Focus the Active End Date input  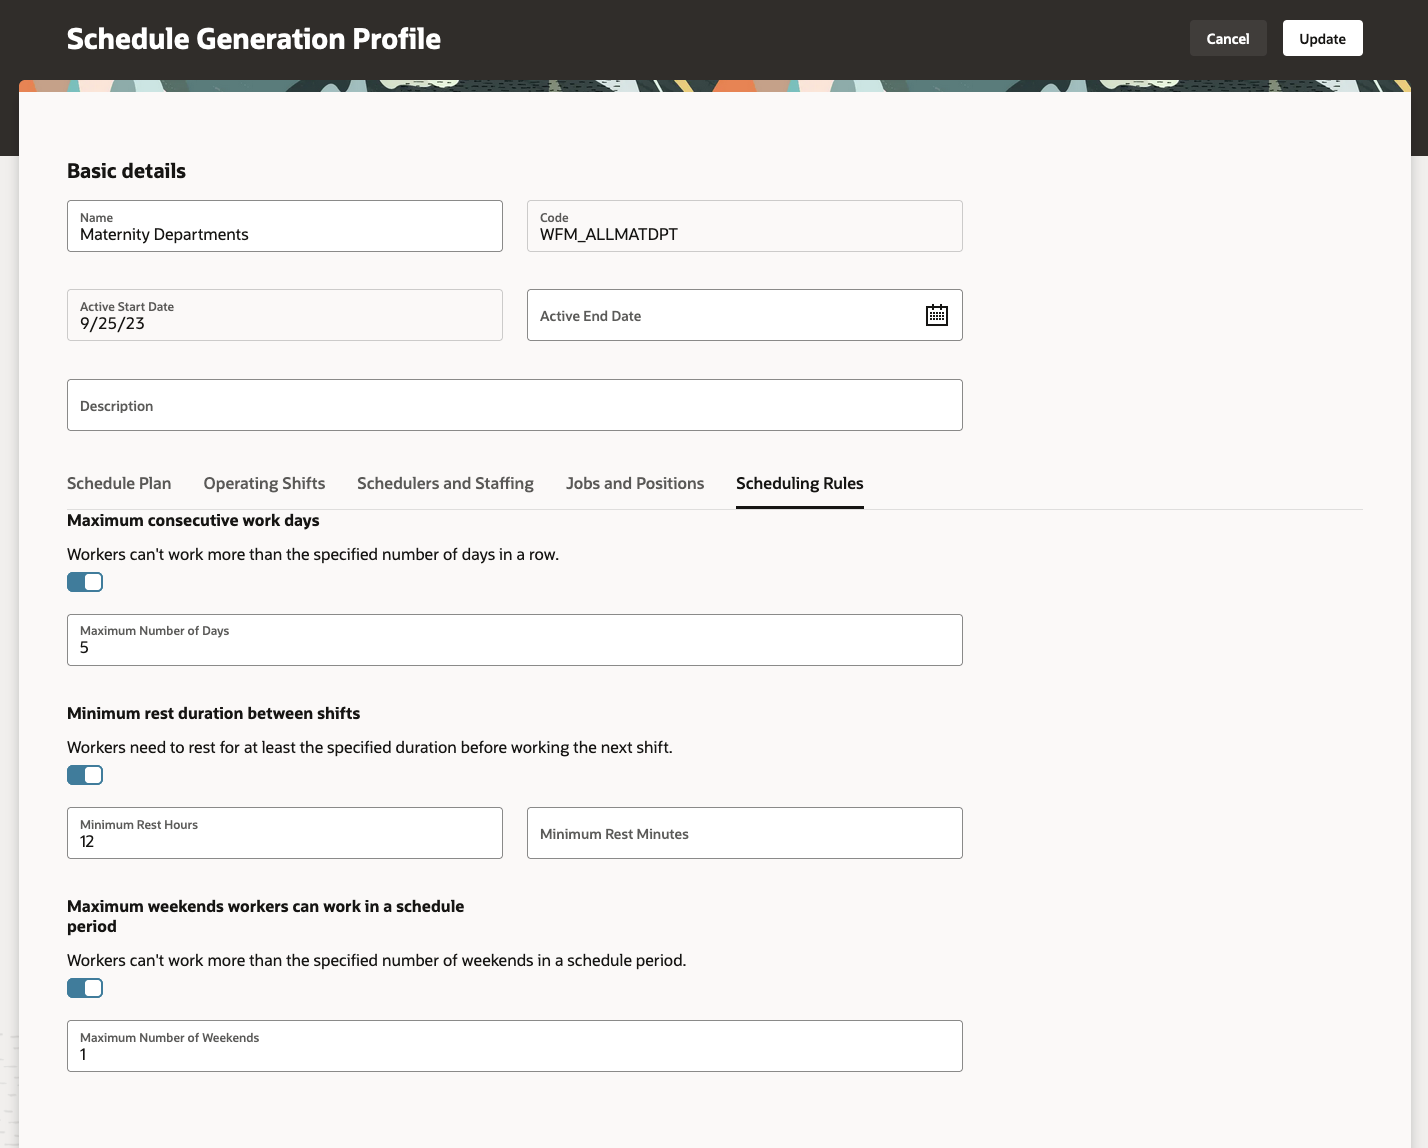[x=720, y=316]
